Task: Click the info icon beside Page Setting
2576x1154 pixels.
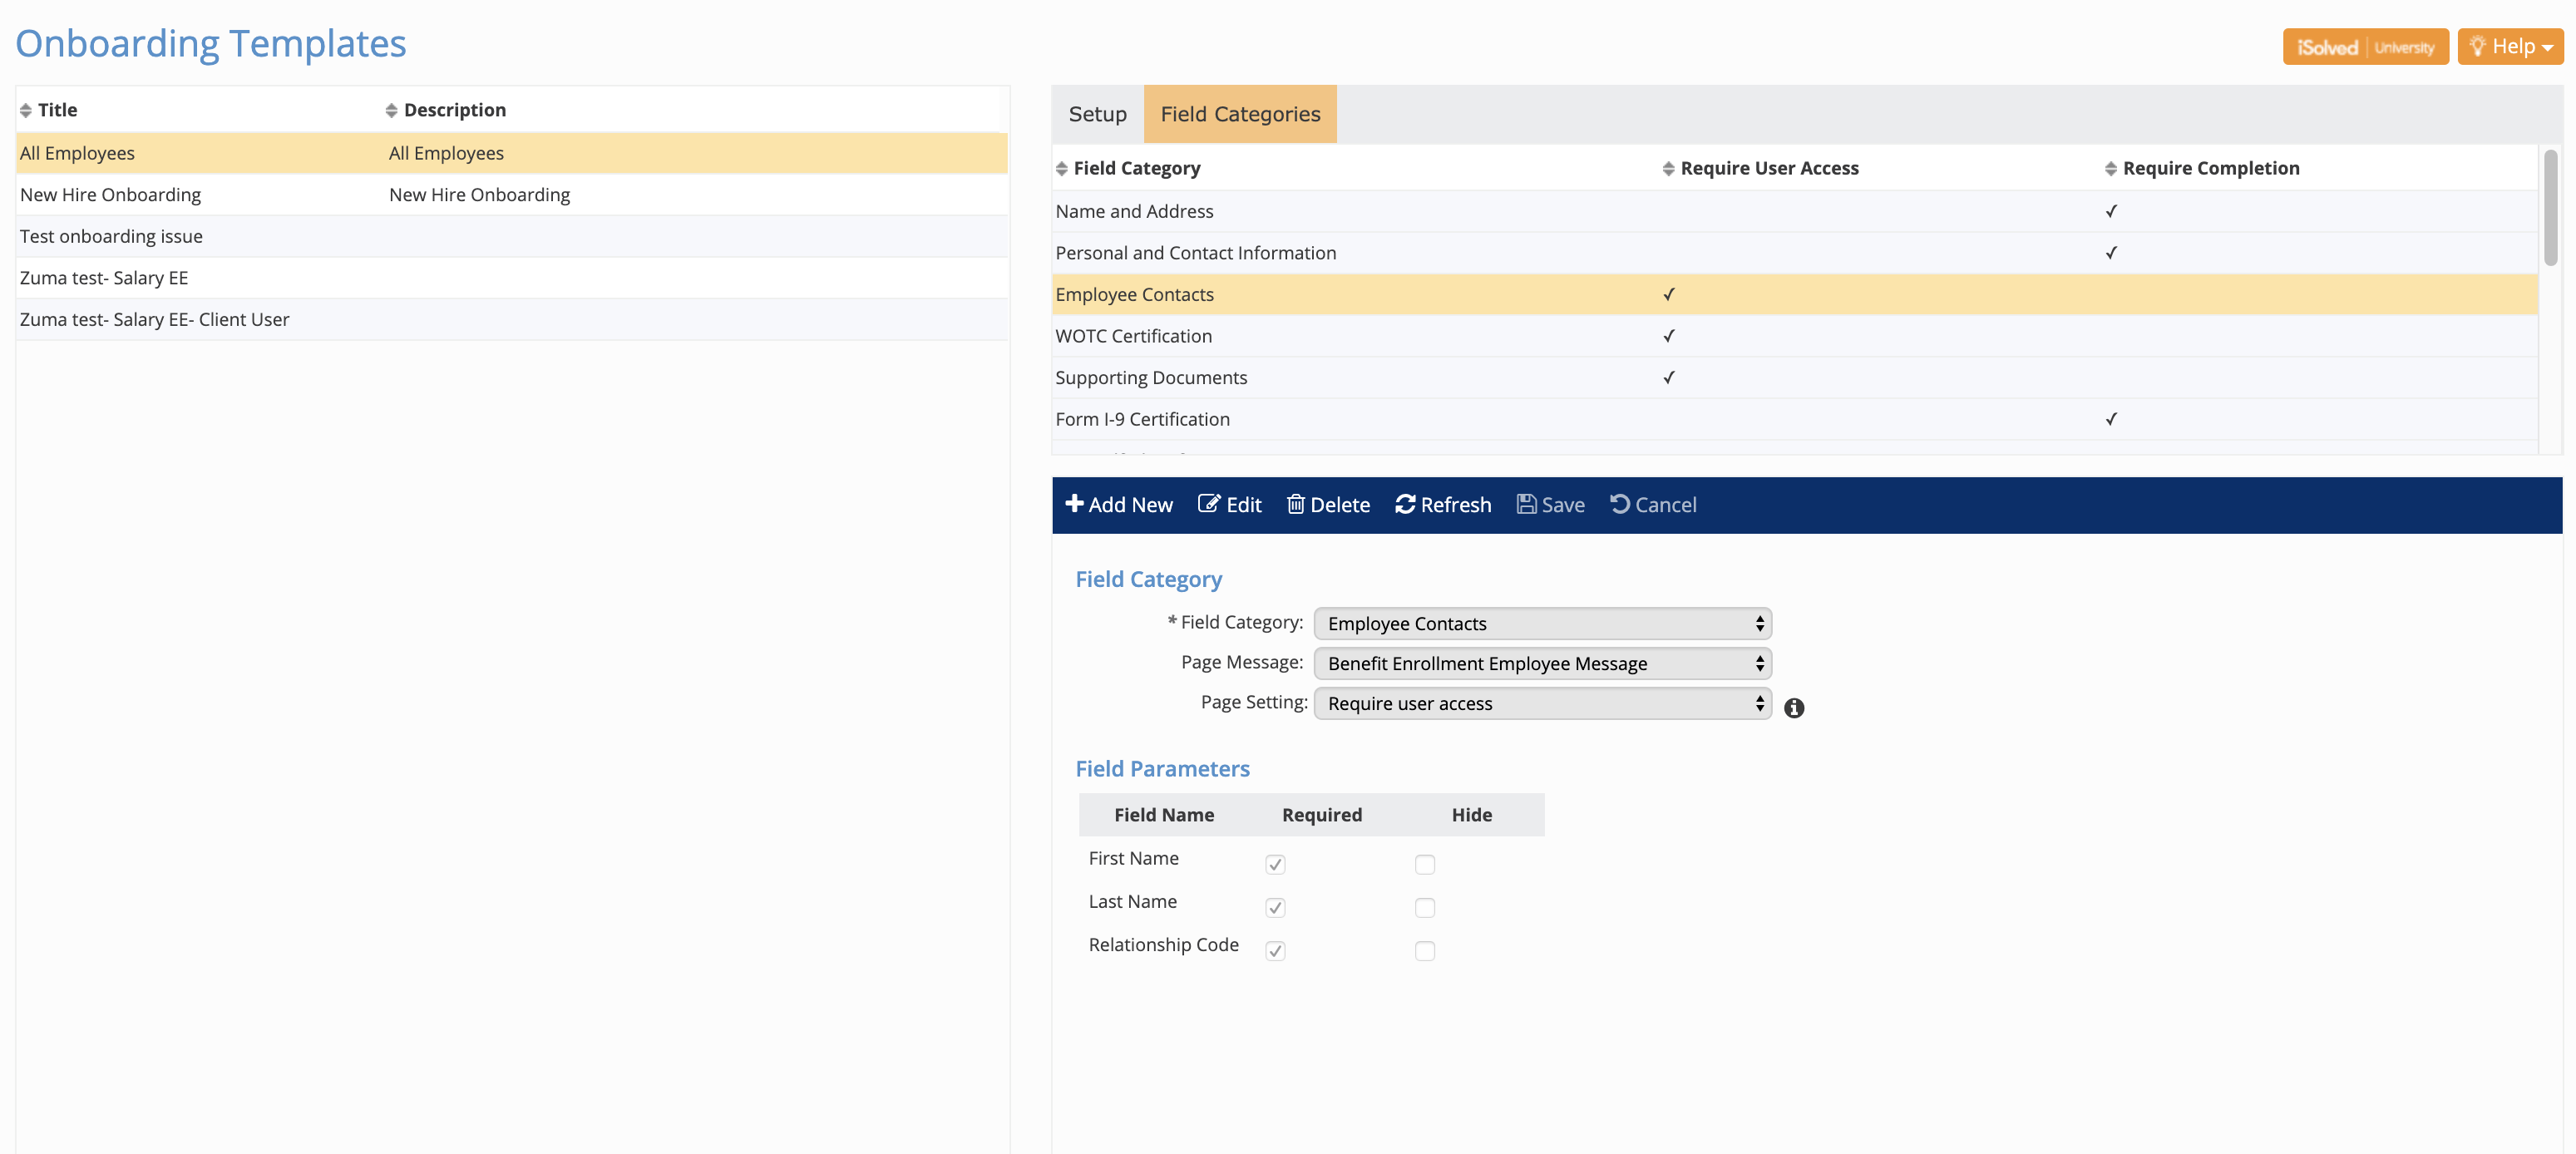Action: [1794, 708]
